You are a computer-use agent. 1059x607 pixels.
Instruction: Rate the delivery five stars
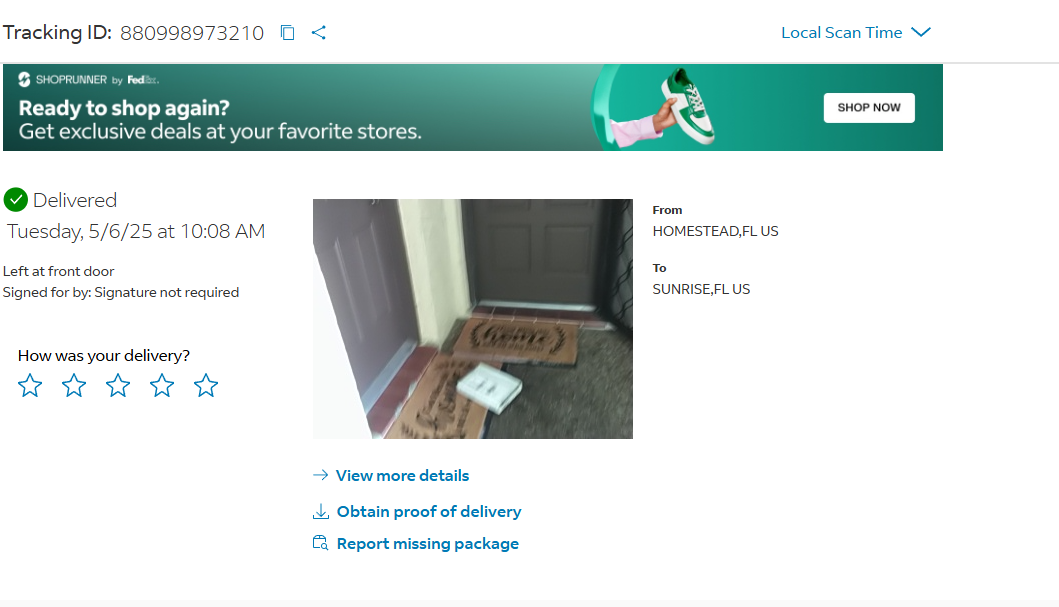pyautogui.click(x=206, y=386)
